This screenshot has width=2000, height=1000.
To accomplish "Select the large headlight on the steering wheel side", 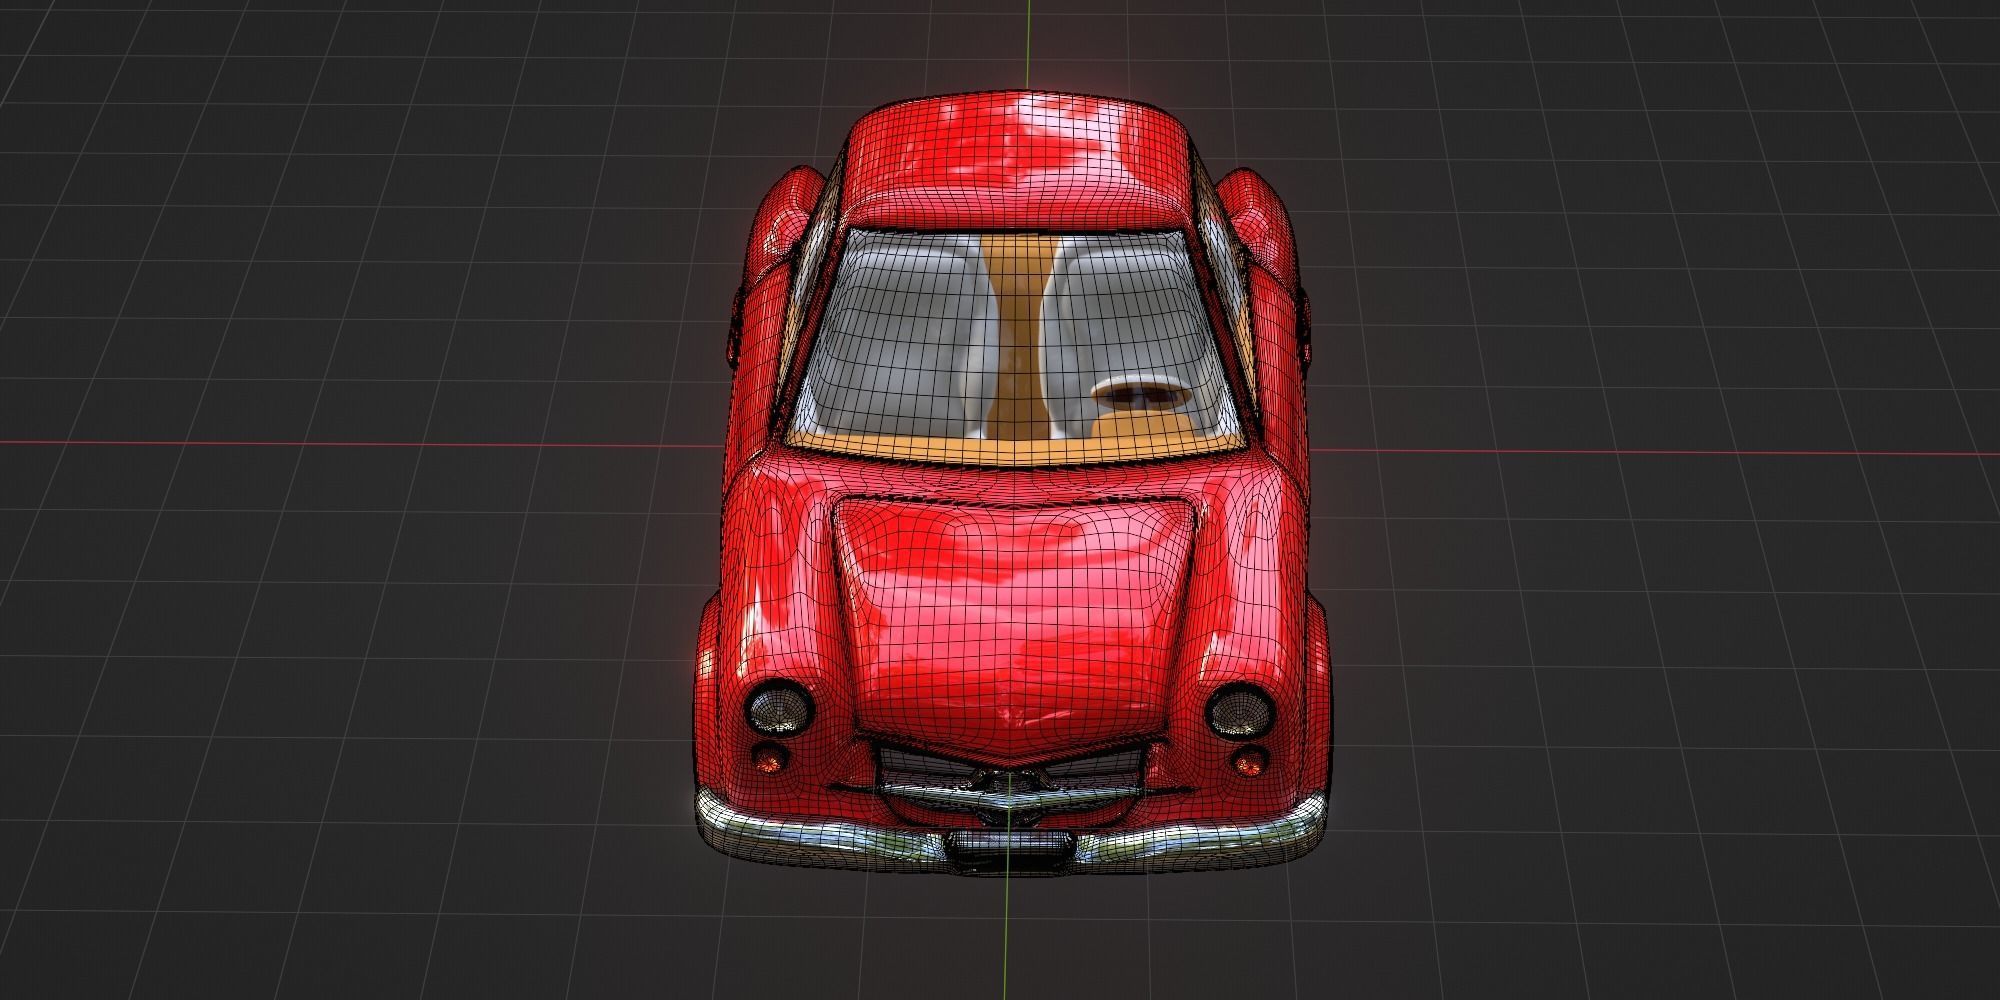I will click(1240, 709).
